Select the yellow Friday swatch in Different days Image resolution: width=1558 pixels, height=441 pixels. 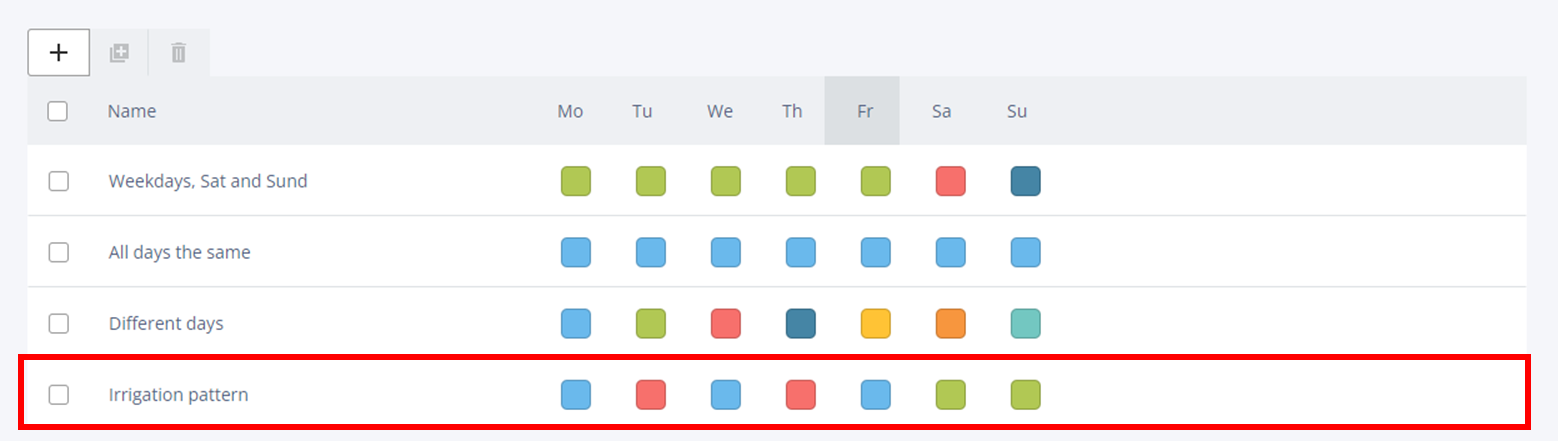click(876, 323)
